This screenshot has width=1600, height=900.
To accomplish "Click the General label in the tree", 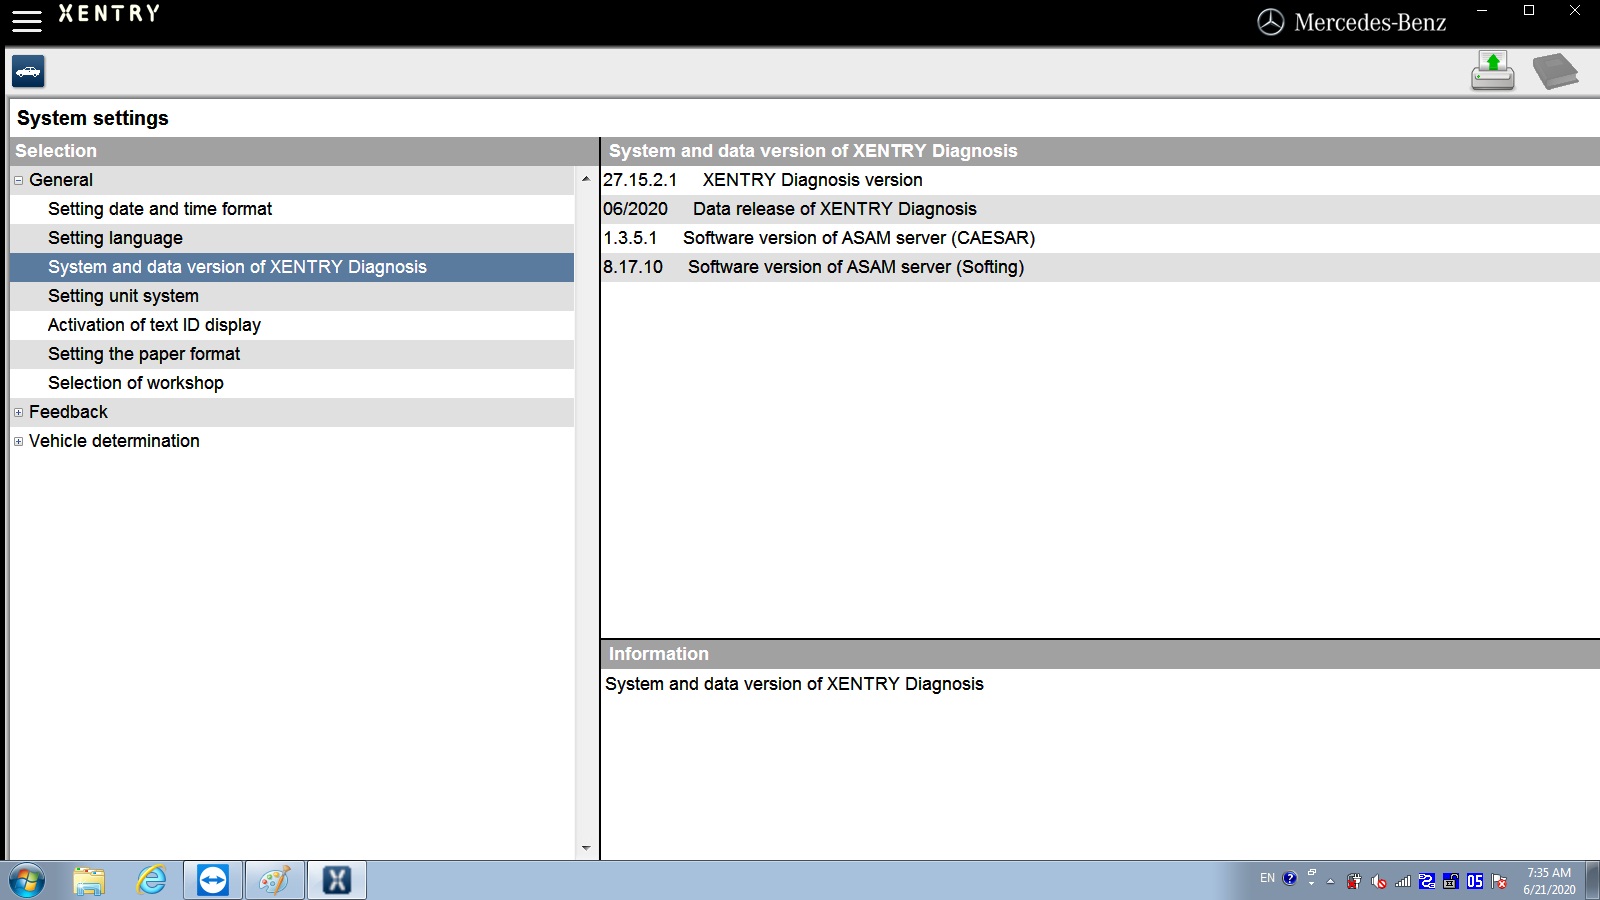I will click(x=61, y=180).
